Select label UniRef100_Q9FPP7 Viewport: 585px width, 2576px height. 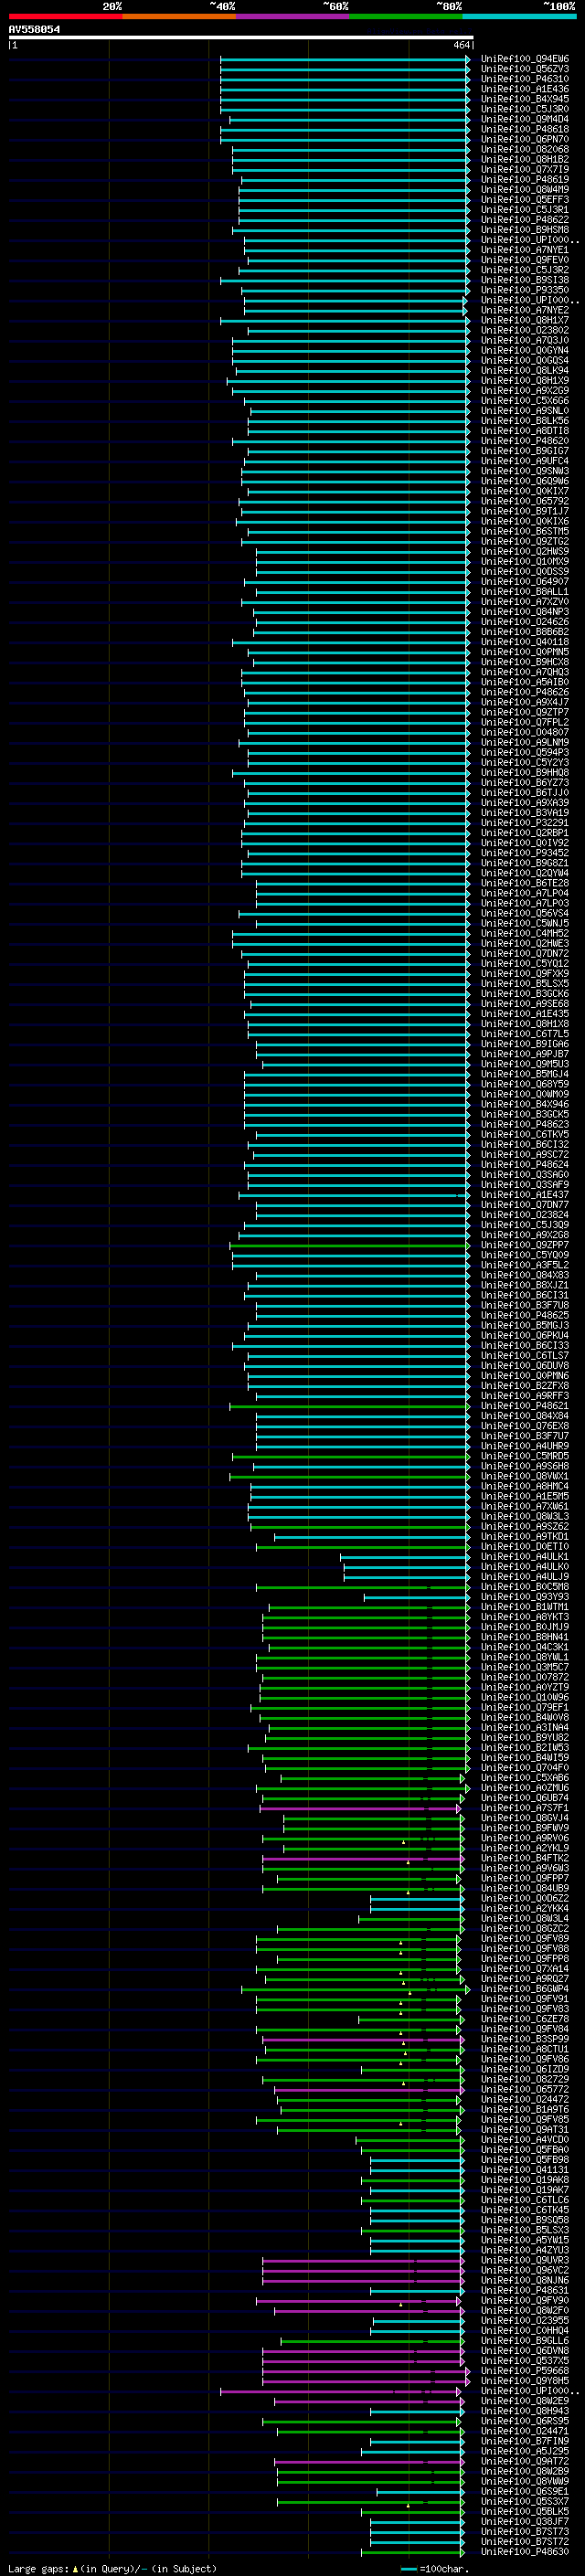[525, 1878]
